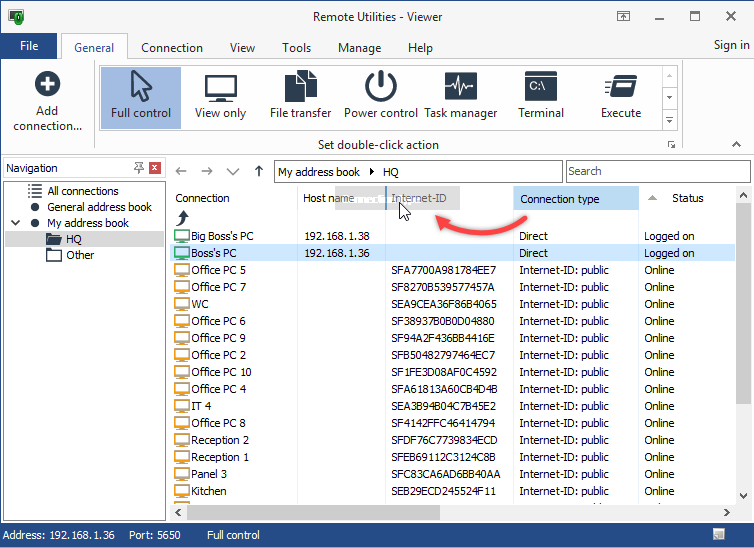
Task: Select Reception 2 connection
Action: (x=220, y=440)
